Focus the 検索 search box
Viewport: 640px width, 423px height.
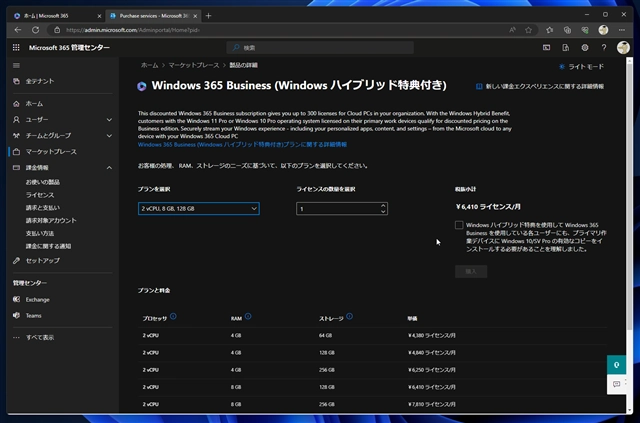[320, 48]
